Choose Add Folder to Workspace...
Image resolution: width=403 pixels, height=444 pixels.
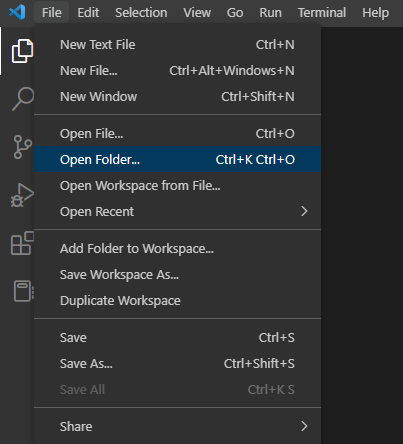point(177,249)
